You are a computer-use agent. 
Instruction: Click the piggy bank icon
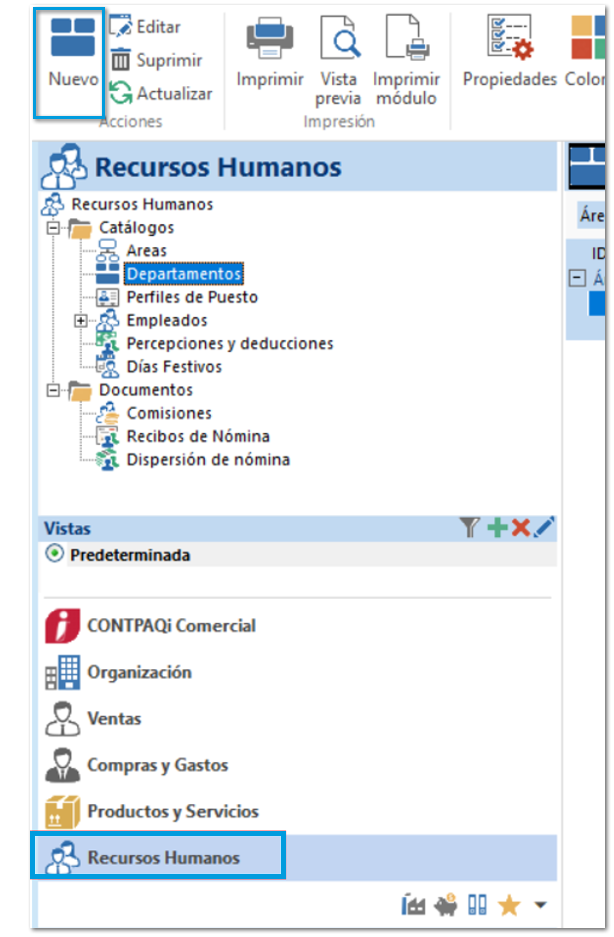tap(445, 907)
